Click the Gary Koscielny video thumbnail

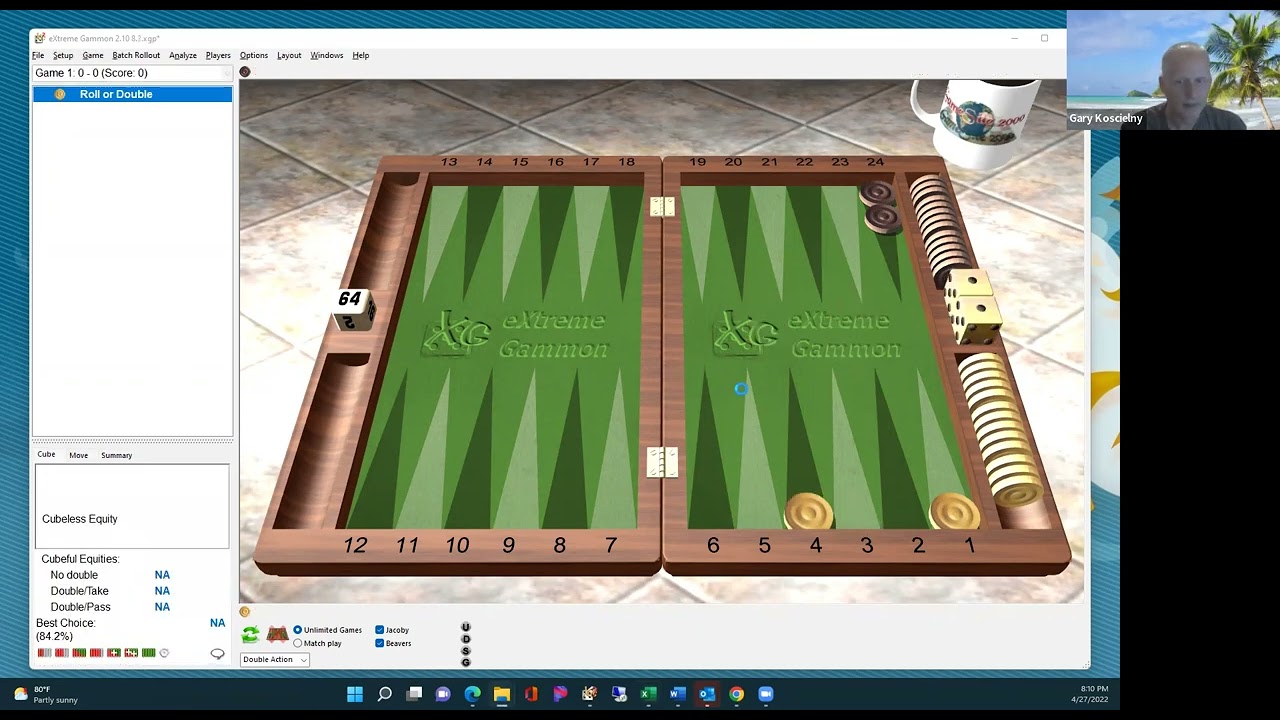point(1173,70)
